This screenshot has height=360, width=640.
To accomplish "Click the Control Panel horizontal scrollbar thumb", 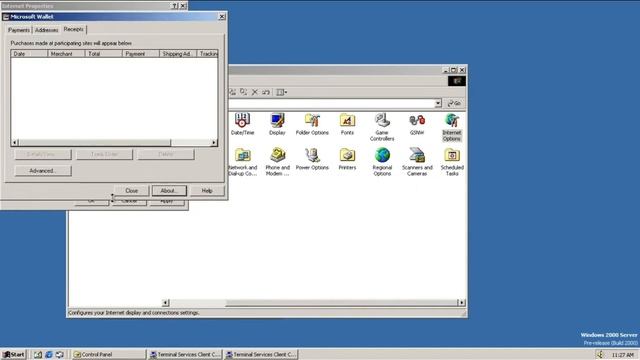I will 342,302.
